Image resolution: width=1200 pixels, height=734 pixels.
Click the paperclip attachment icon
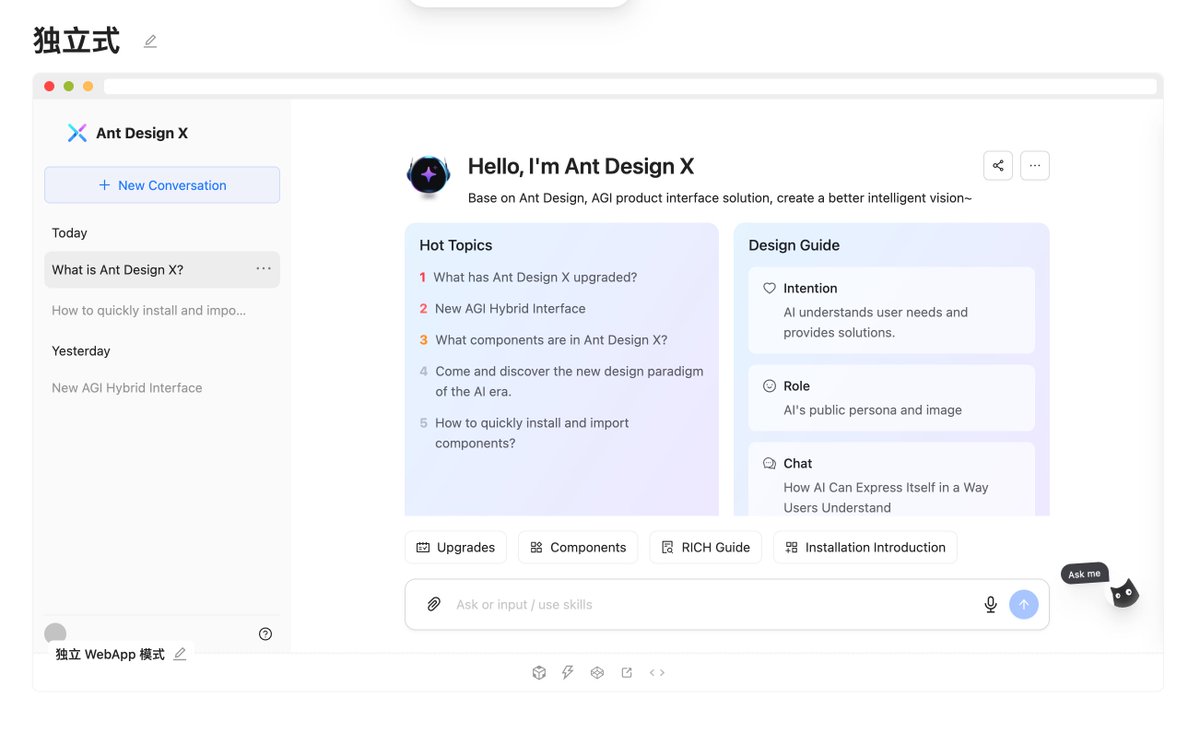coord(434,604)
